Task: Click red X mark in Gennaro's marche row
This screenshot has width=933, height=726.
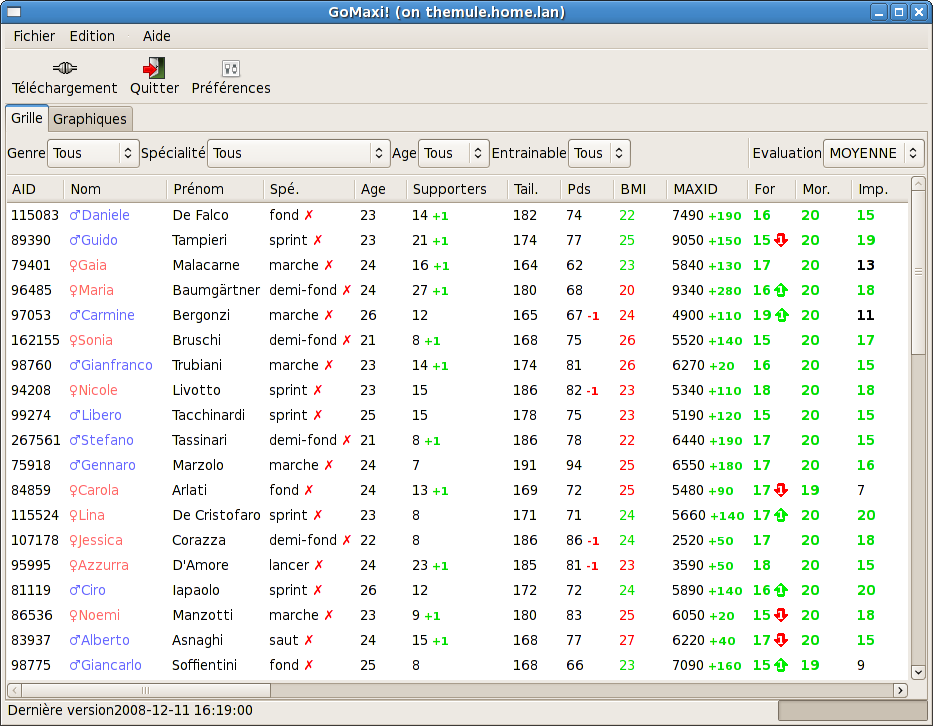Action: tap(329, 465)
